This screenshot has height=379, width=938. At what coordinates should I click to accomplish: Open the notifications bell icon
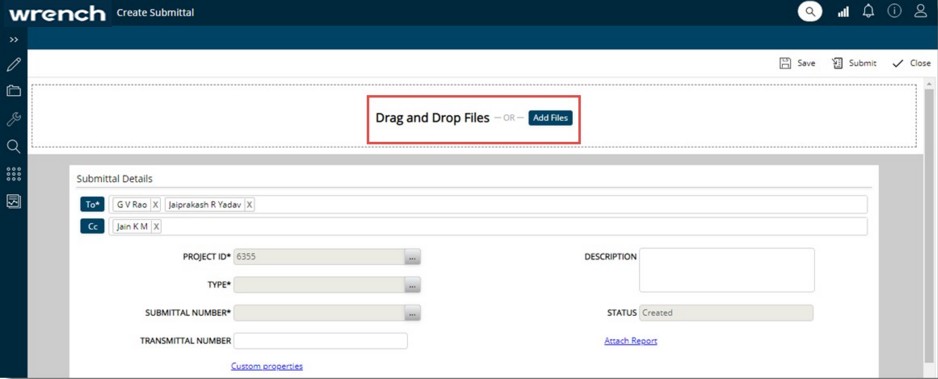[869, 11]
